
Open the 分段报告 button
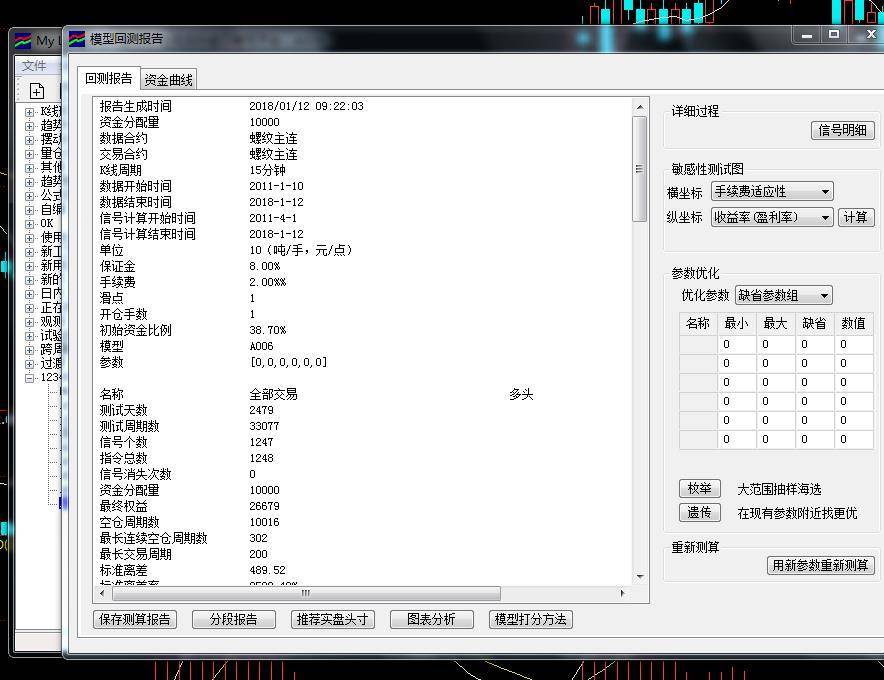(234, 619)
